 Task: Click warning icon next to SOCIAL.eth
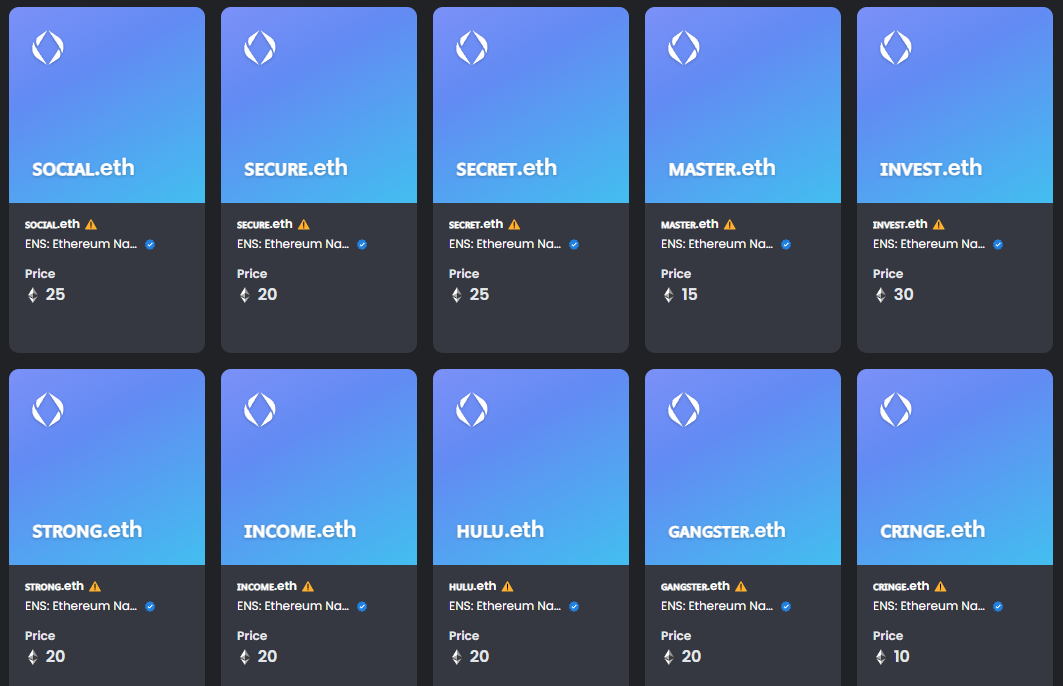[91, 224]
